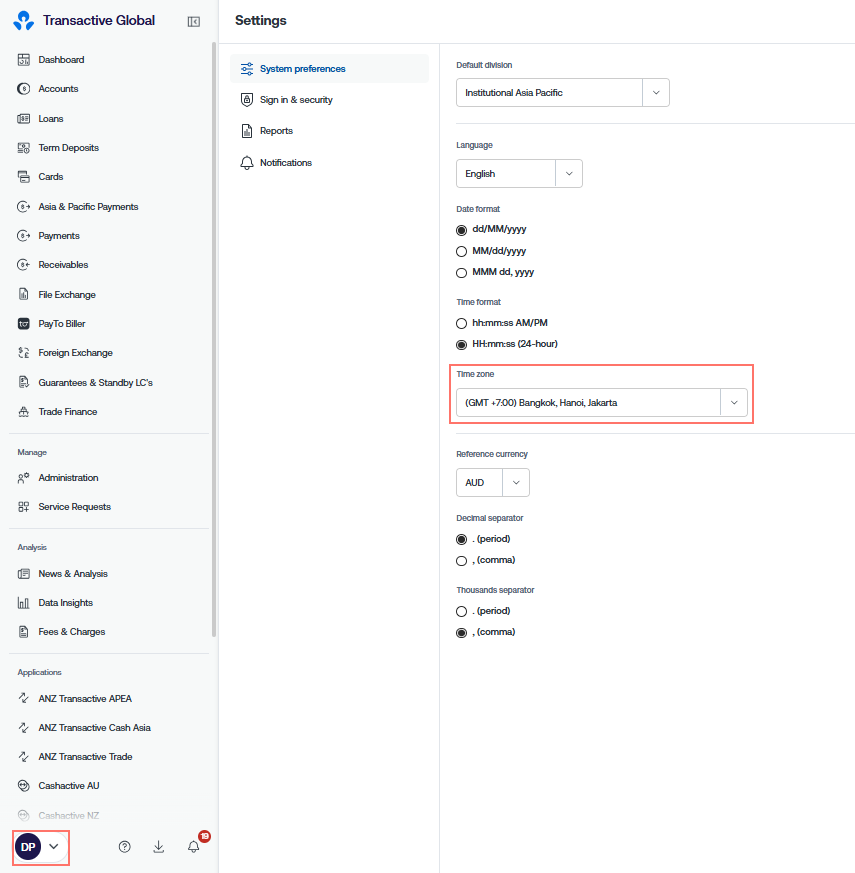
Task: Open the Time zone dropdown
Action: (602, 403)
